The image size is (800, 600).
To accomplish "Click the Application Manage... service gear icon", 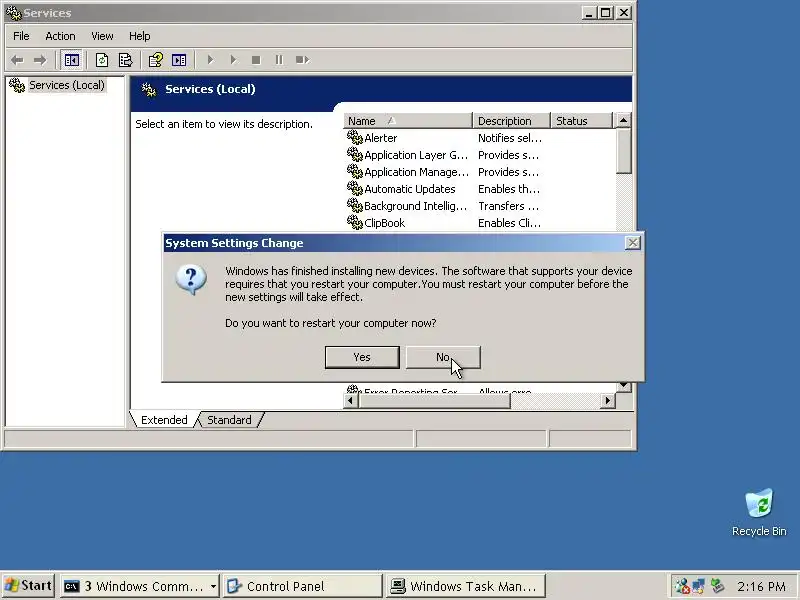I will (355, 171).
